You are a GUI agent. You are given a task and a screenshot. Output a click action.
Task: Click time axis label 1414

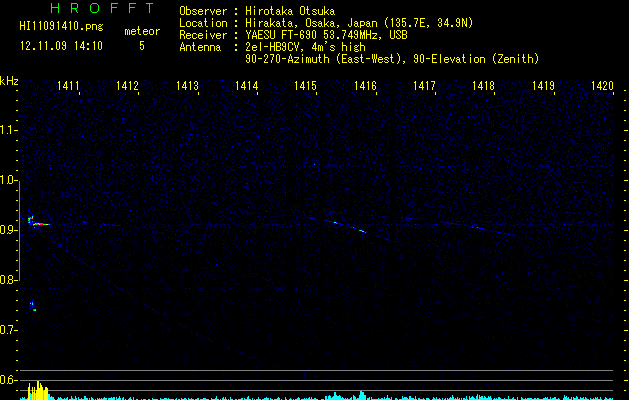tap(246, 86)
